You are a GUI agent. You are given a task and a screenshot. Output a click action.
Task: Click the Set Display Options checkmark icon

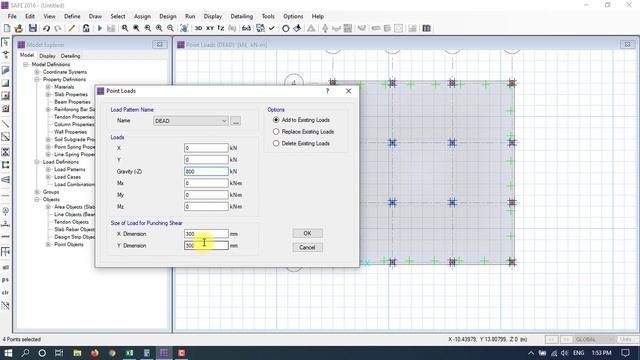[272, 28]
